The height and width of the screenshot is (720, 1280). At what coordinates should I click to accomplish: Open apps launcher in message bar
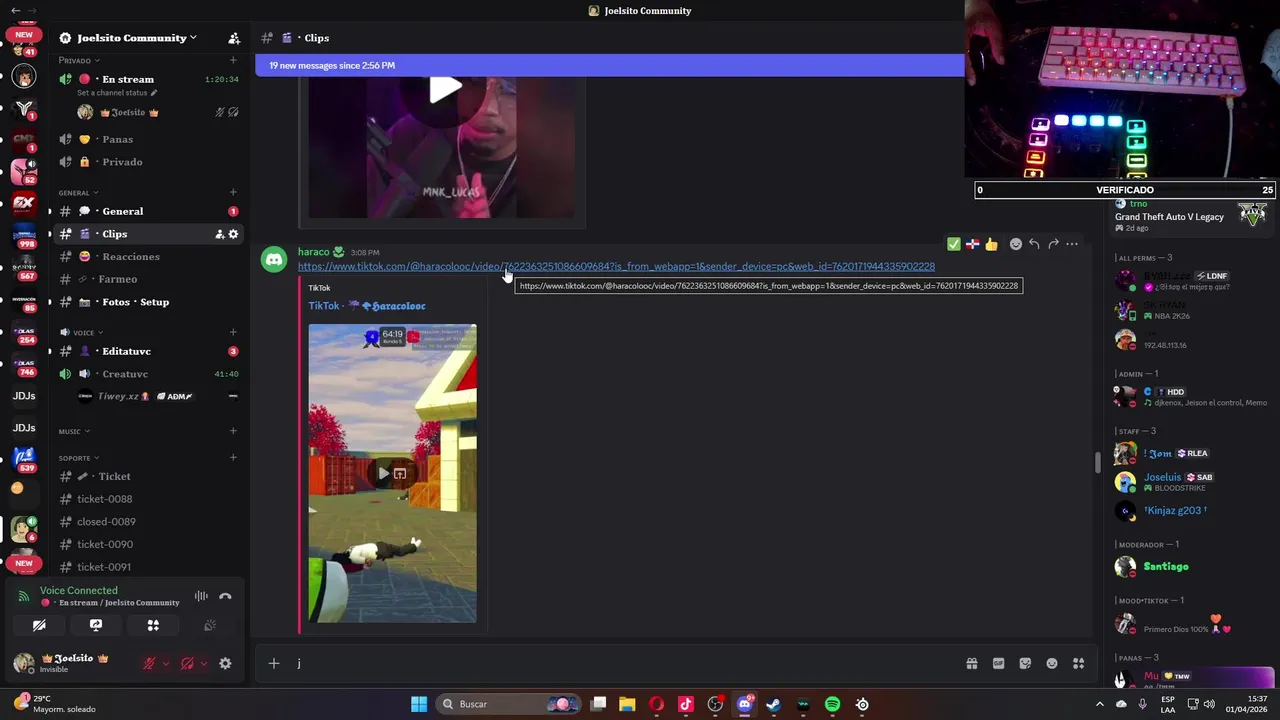pos(1078,663)
